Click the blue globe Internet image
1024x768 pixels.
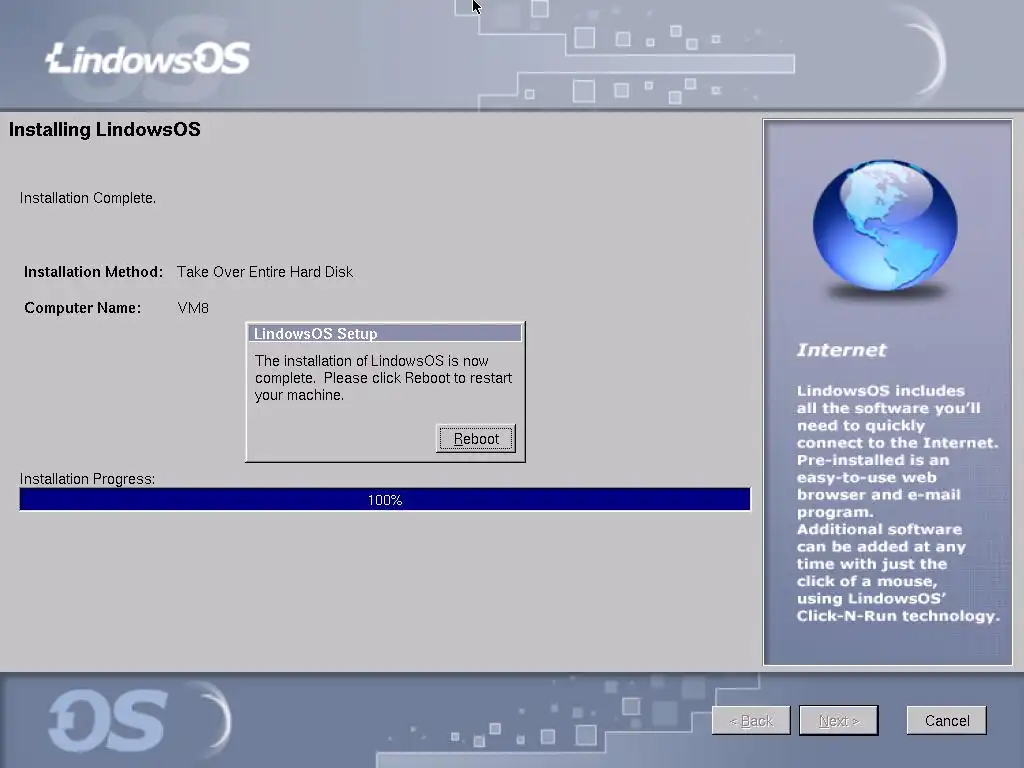[x=885, y=226]
